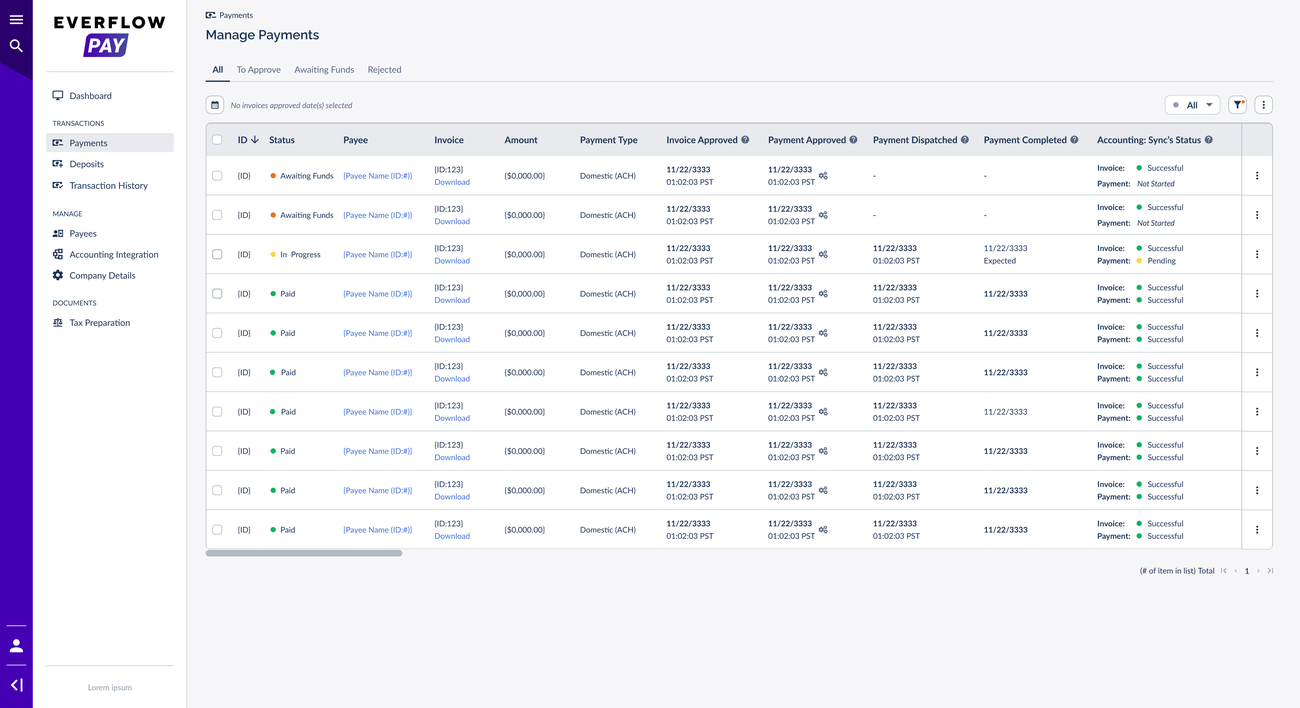Viewport: 1300px width, 708px height.
Task: Download the invoice in the In Progress row
Action: pos(452,261)
